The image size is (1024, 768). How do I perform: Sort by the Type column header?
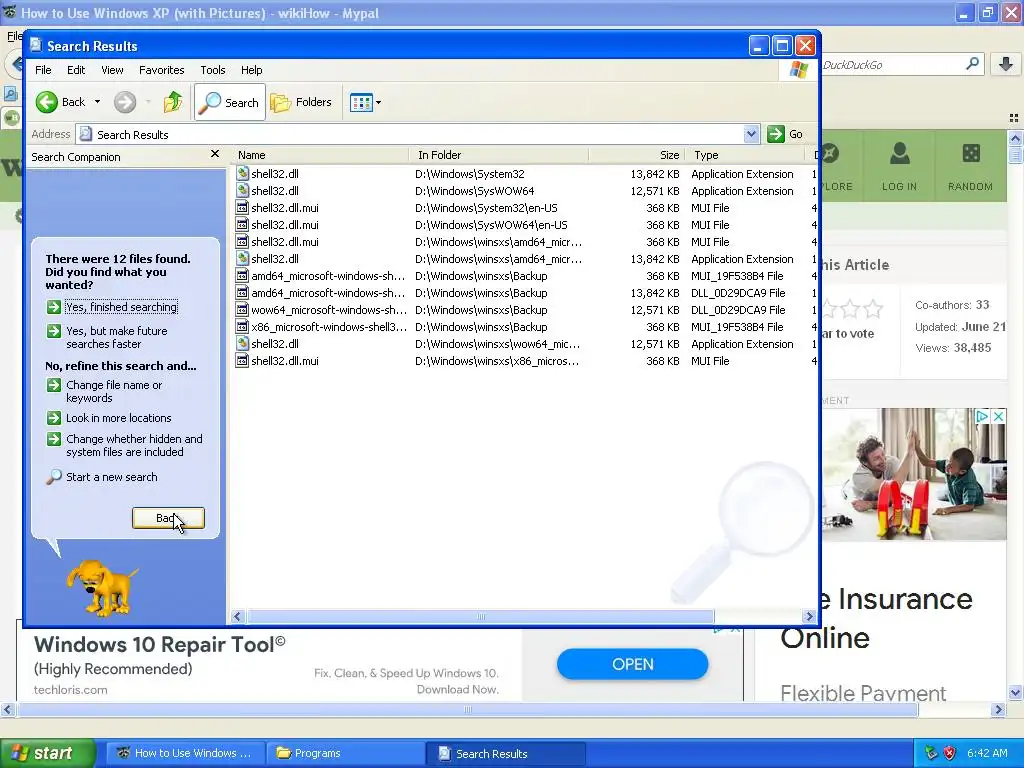tap(744, 155)
